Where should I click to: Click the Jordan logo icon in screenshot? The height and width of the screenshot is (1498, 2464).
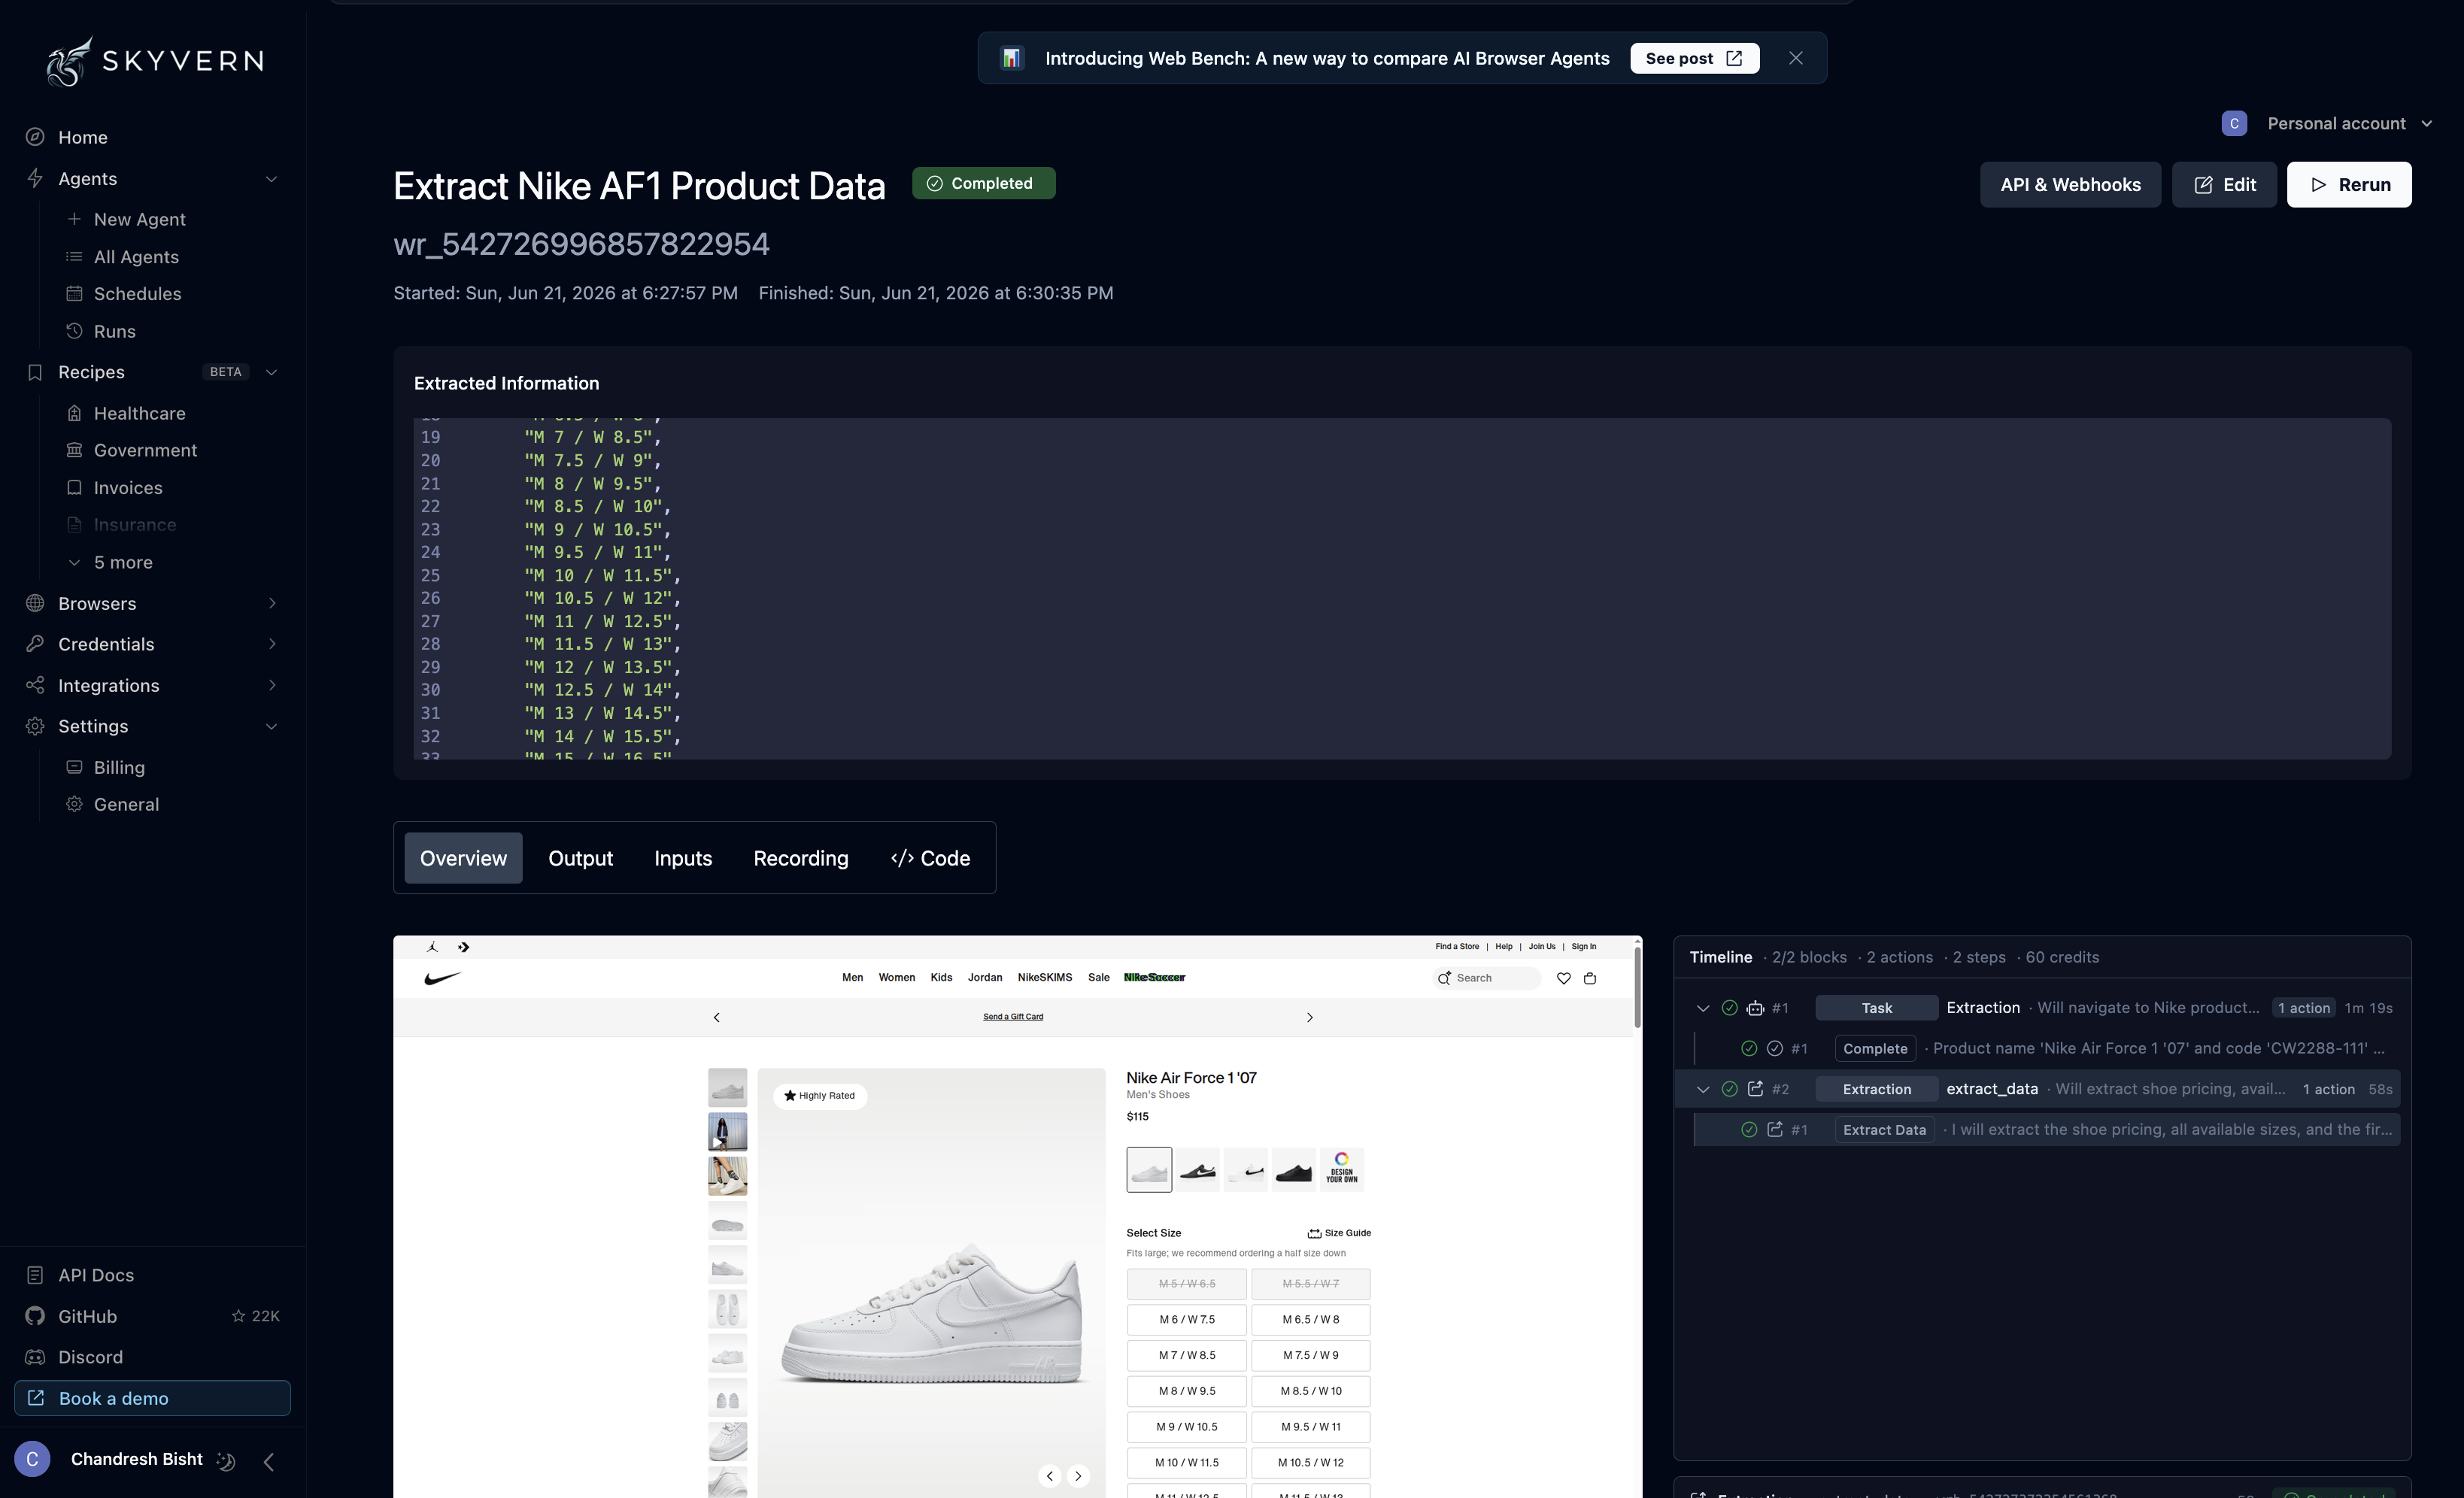click(x=432, y=947)
